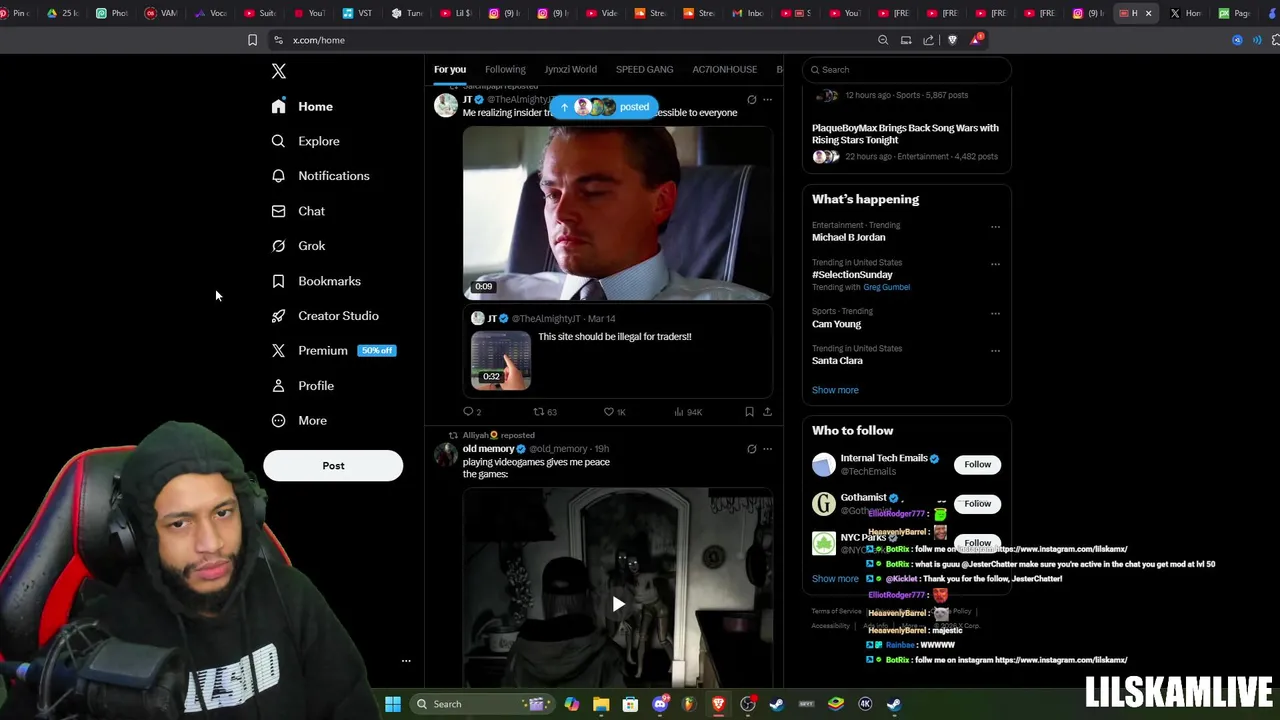Open Creator Studio
The width and height of the screenshot is (1280, 720).
tap(325, 316)
